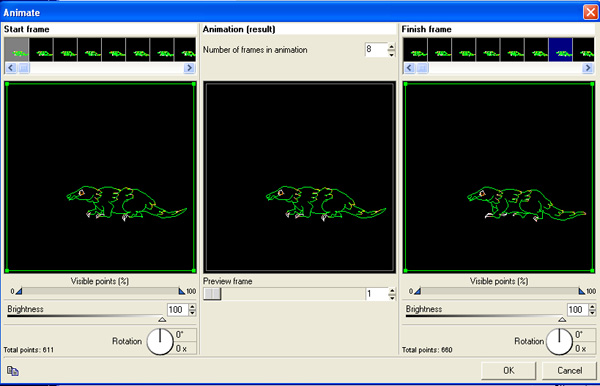Viewport: 600px width, 386px height.
Task: Decrease Finish frame Brightness value
Action: [592, 313]
